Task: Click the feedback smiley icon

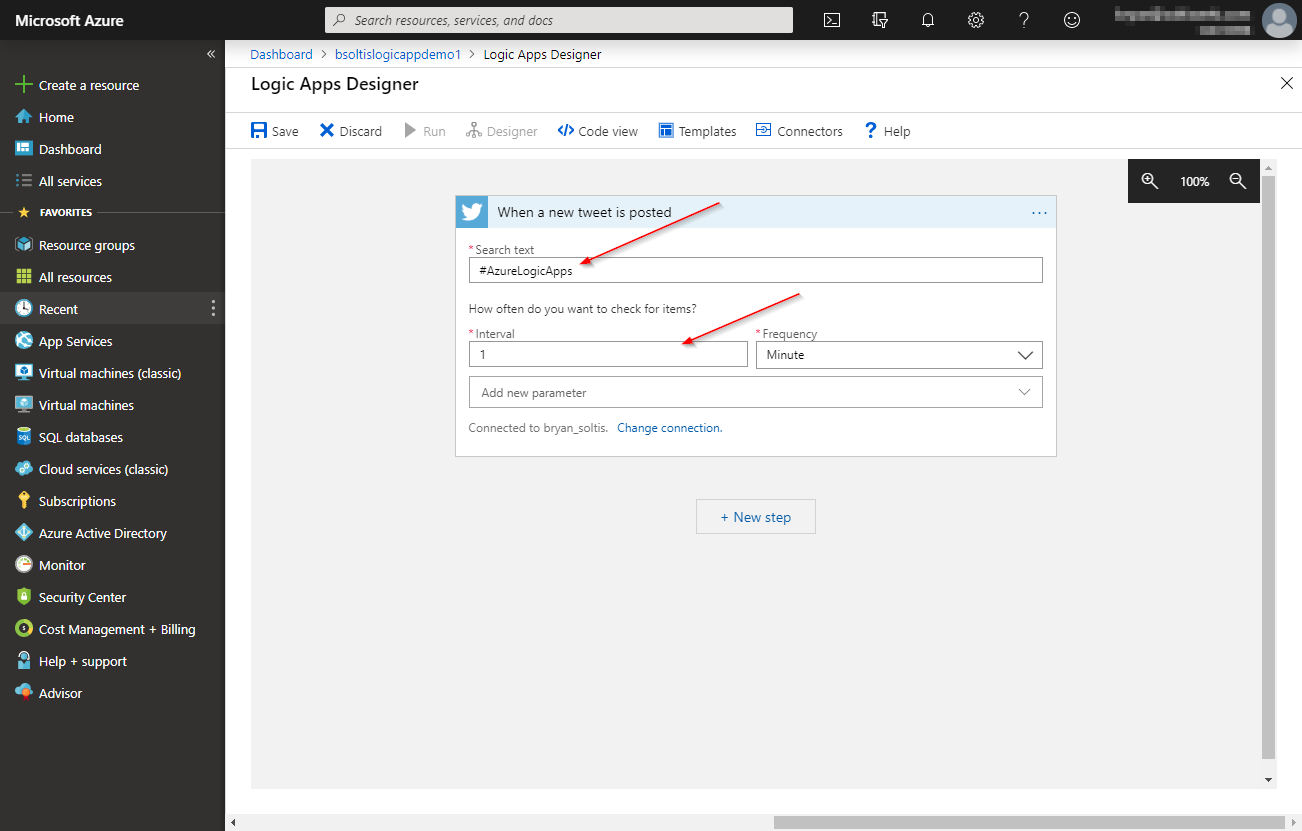Action: coord(1072,20)
